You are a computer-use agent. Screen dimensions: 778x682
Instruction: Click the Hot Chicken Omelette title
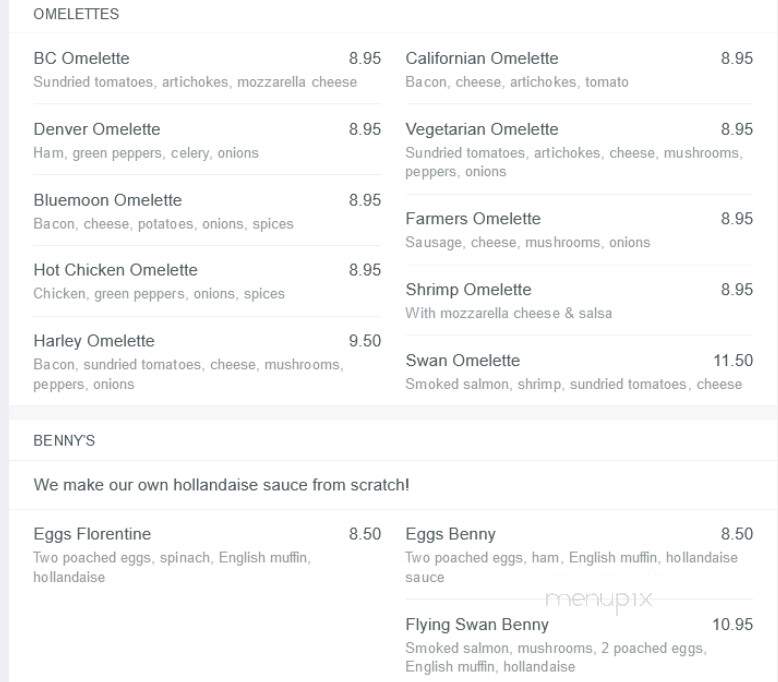116,270
